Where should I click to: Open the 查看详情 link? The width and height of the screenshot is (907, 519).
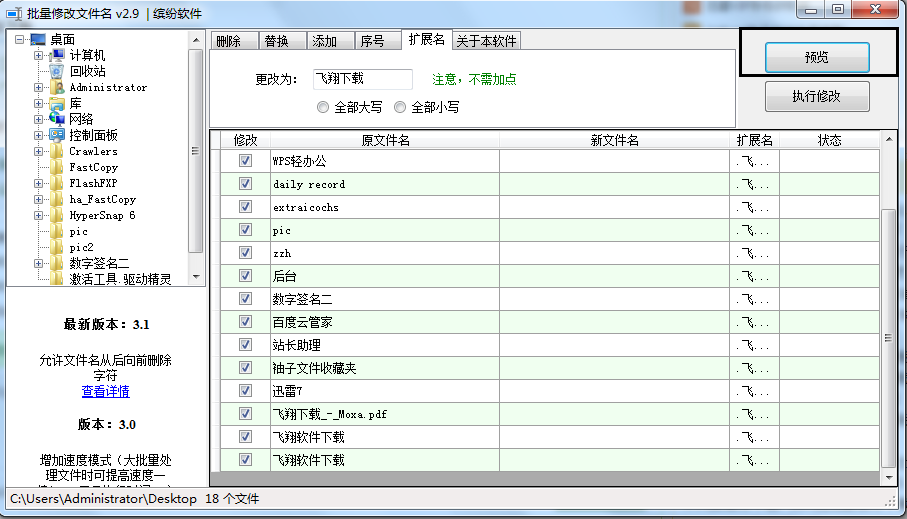(105, 391)
